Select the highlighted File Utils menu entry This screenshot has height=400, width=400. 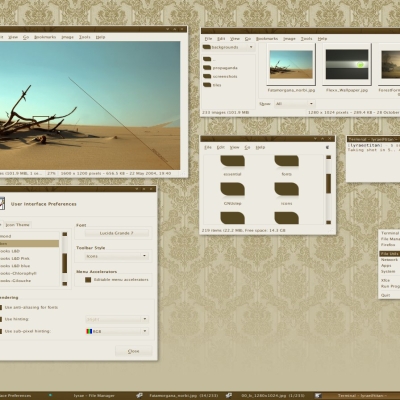click(x=389, y=254)
